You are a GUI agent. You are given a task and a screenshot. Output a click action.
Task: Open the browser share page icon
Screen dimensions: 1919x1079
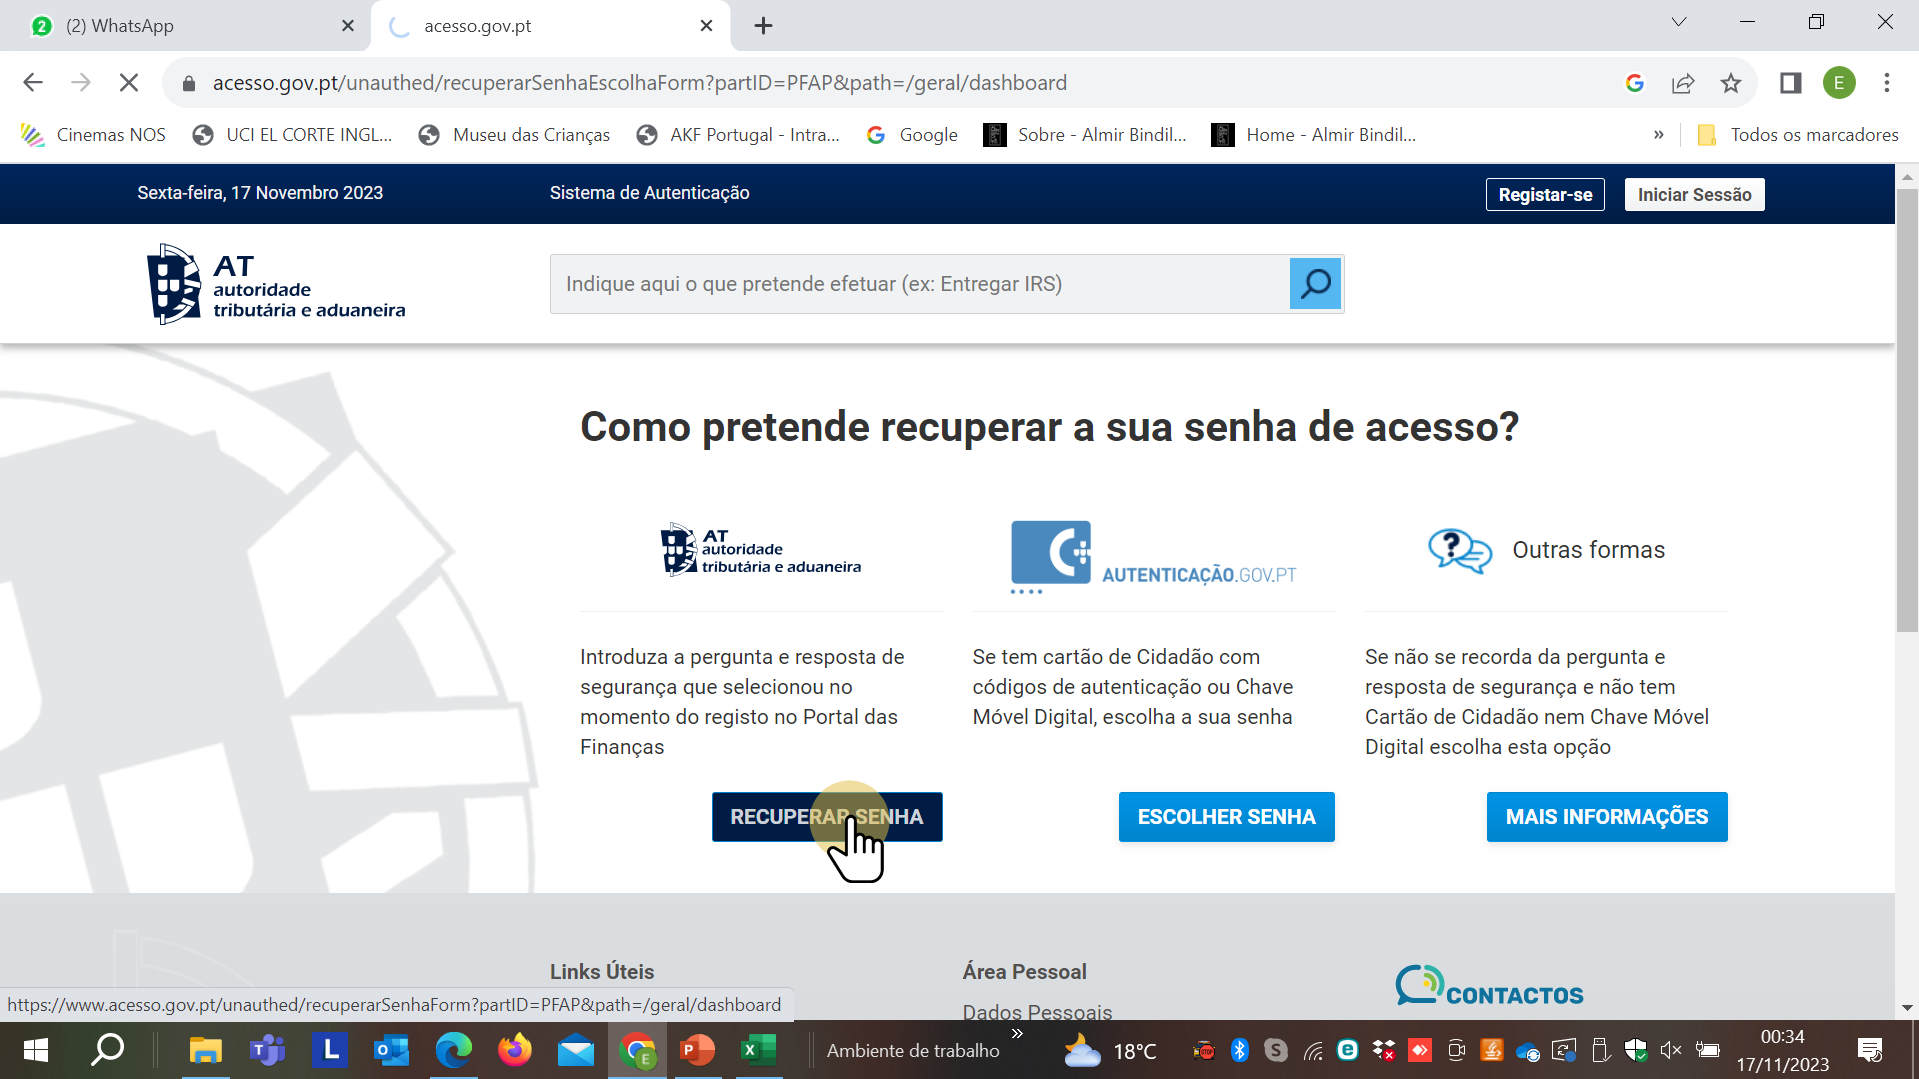click(x=1683, y=83)
